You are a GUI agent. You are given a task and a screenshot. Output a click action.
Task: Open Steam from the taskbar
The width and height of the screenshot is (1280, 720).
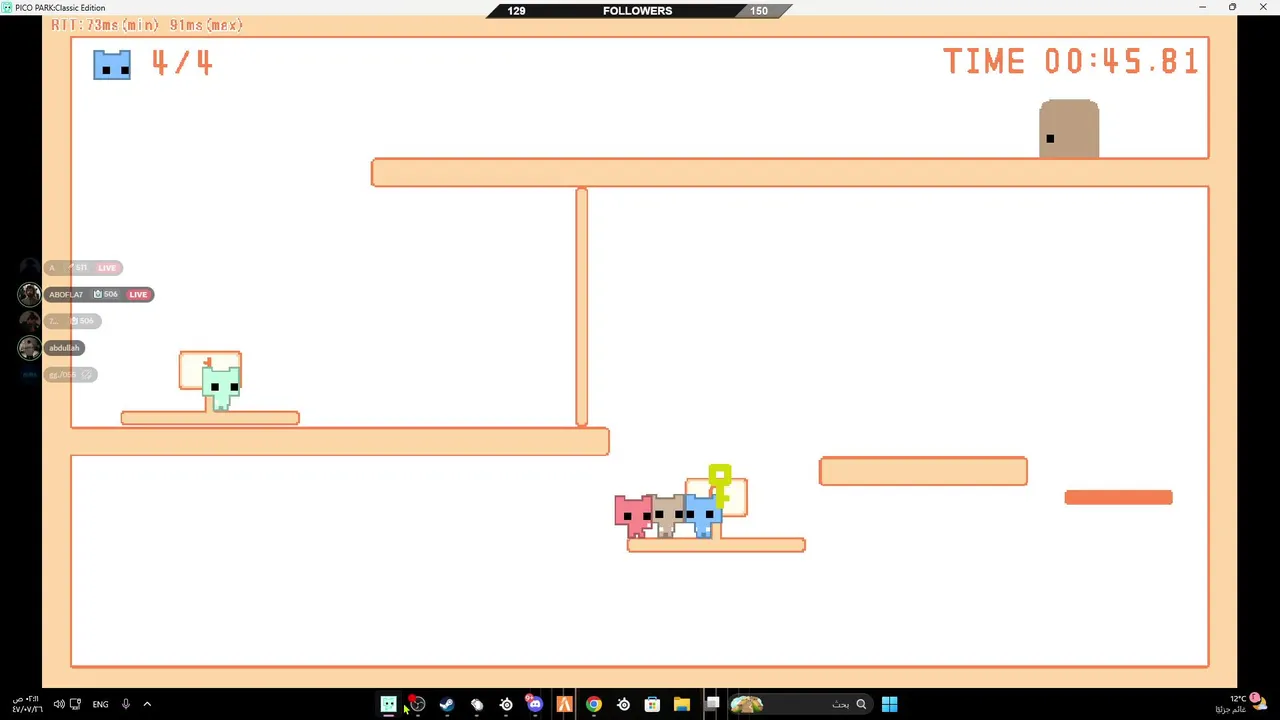447,704
